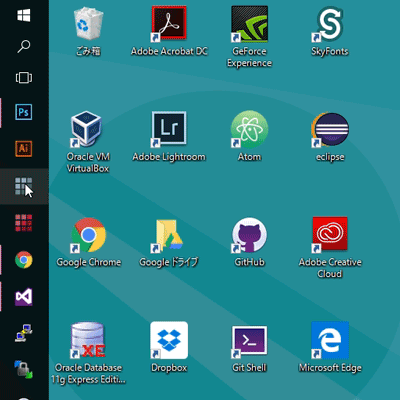This screenshot has height=400, width=400.
Task: Select the Oracle VM VirtualBox shortcut
Action: click(x=88, y=142)
